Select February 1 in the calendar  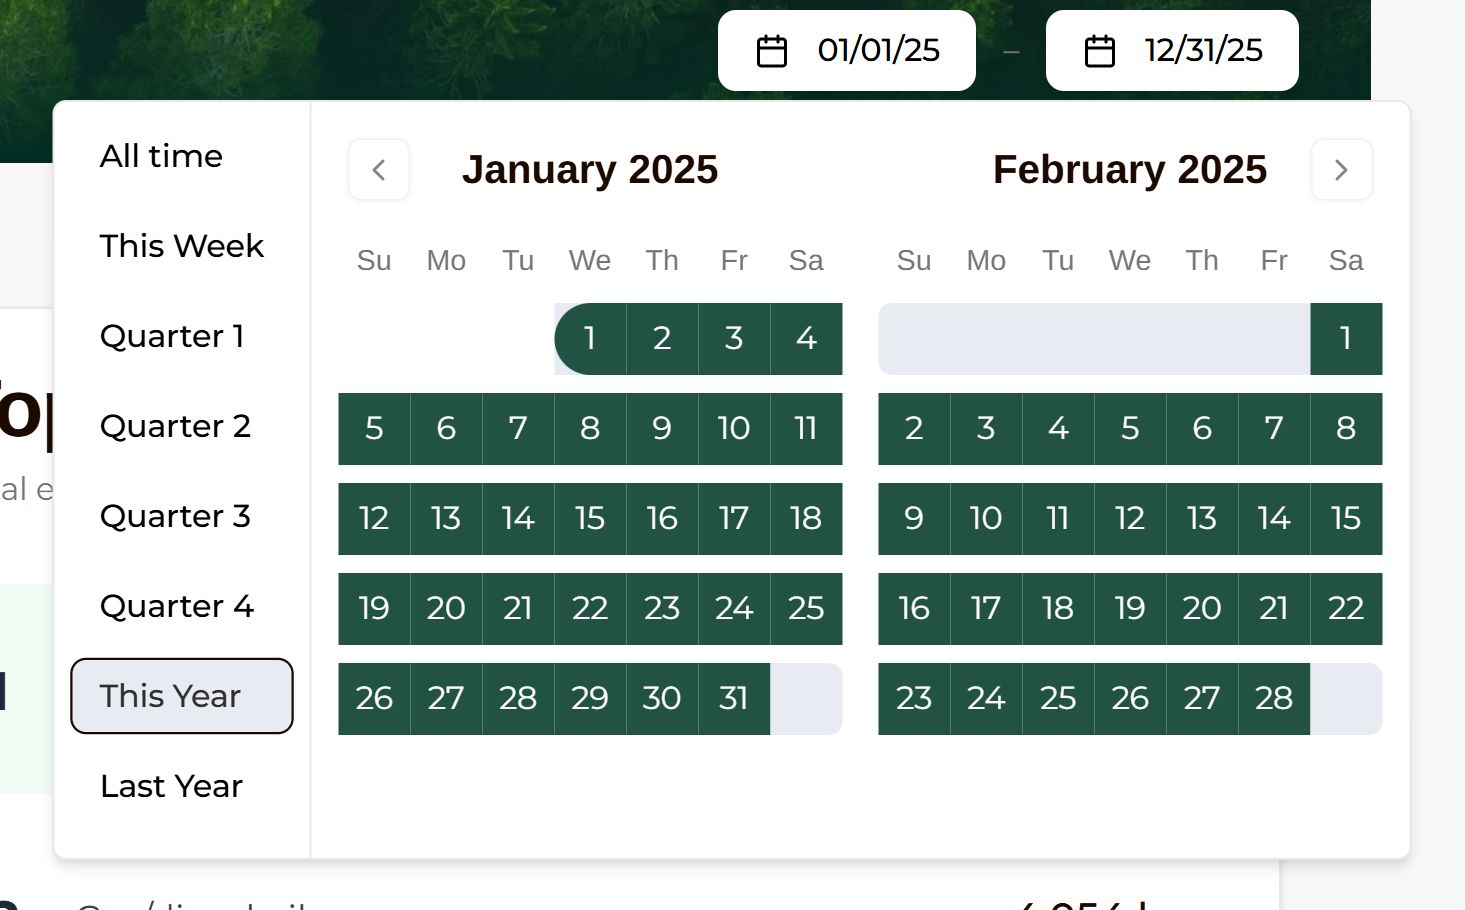1346,339
